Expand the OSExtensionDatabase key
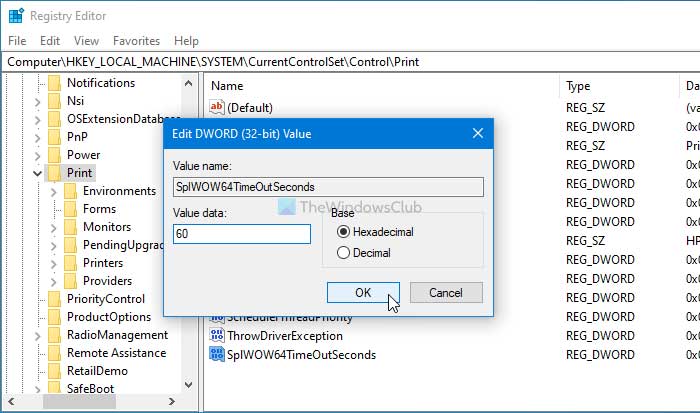The width and height of the screenshot is (700, 413). [x=38, y=120]
